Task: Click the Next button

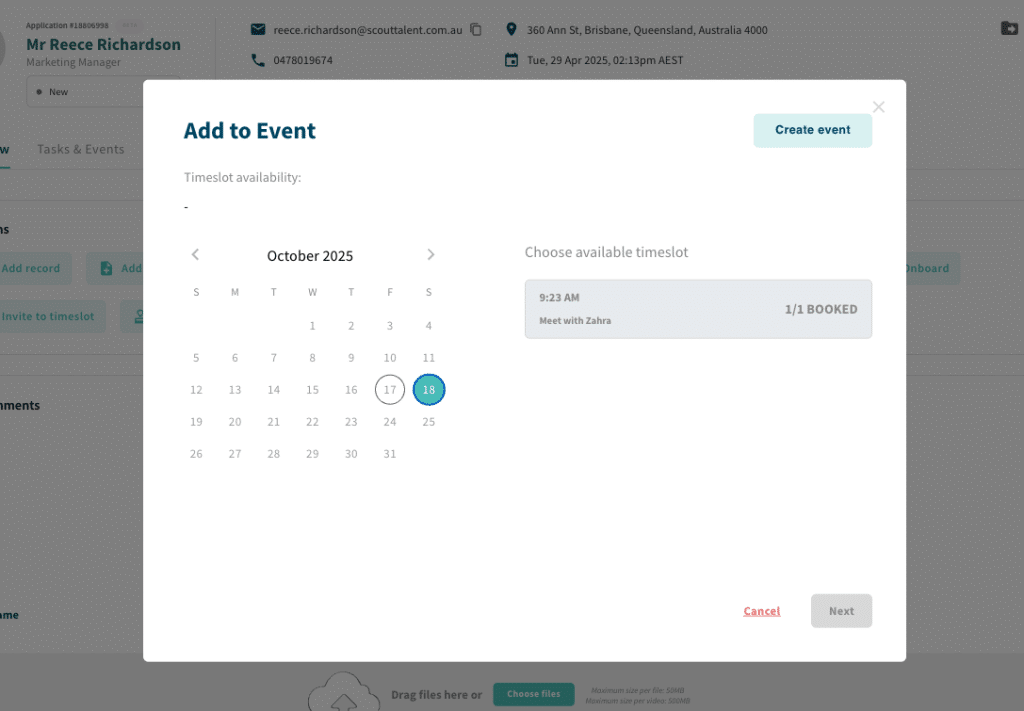Action: click(x=841, y=611)
